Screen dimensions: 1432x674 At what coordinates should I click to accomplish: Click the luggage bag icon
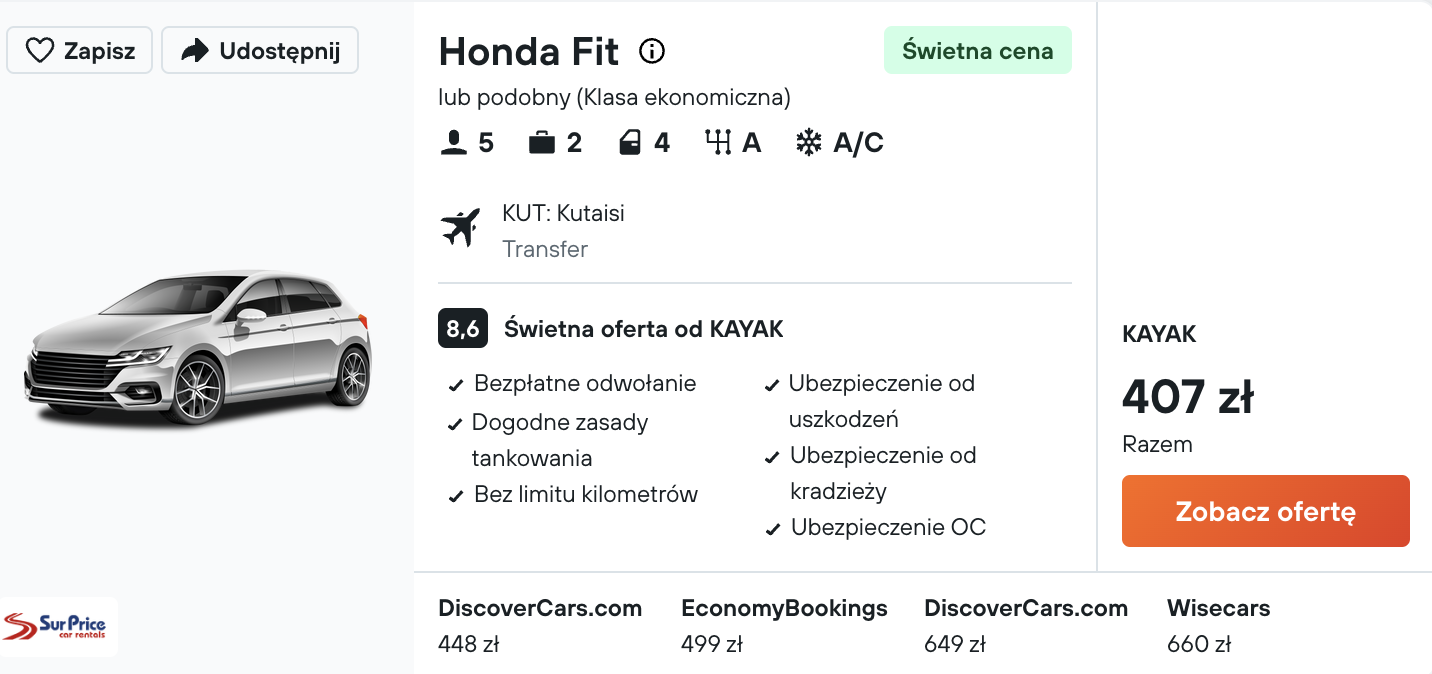tap(542, 143)
